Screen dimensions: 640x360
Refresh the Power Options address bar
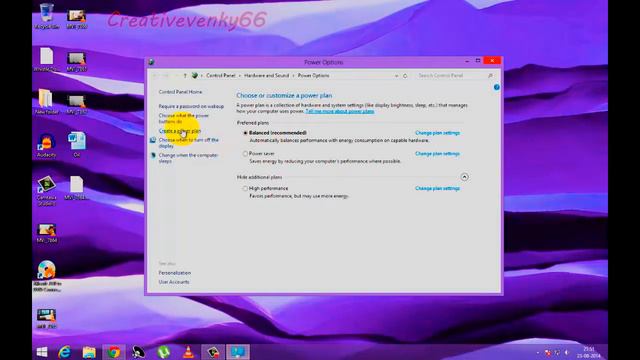click(x=405, y=76)
